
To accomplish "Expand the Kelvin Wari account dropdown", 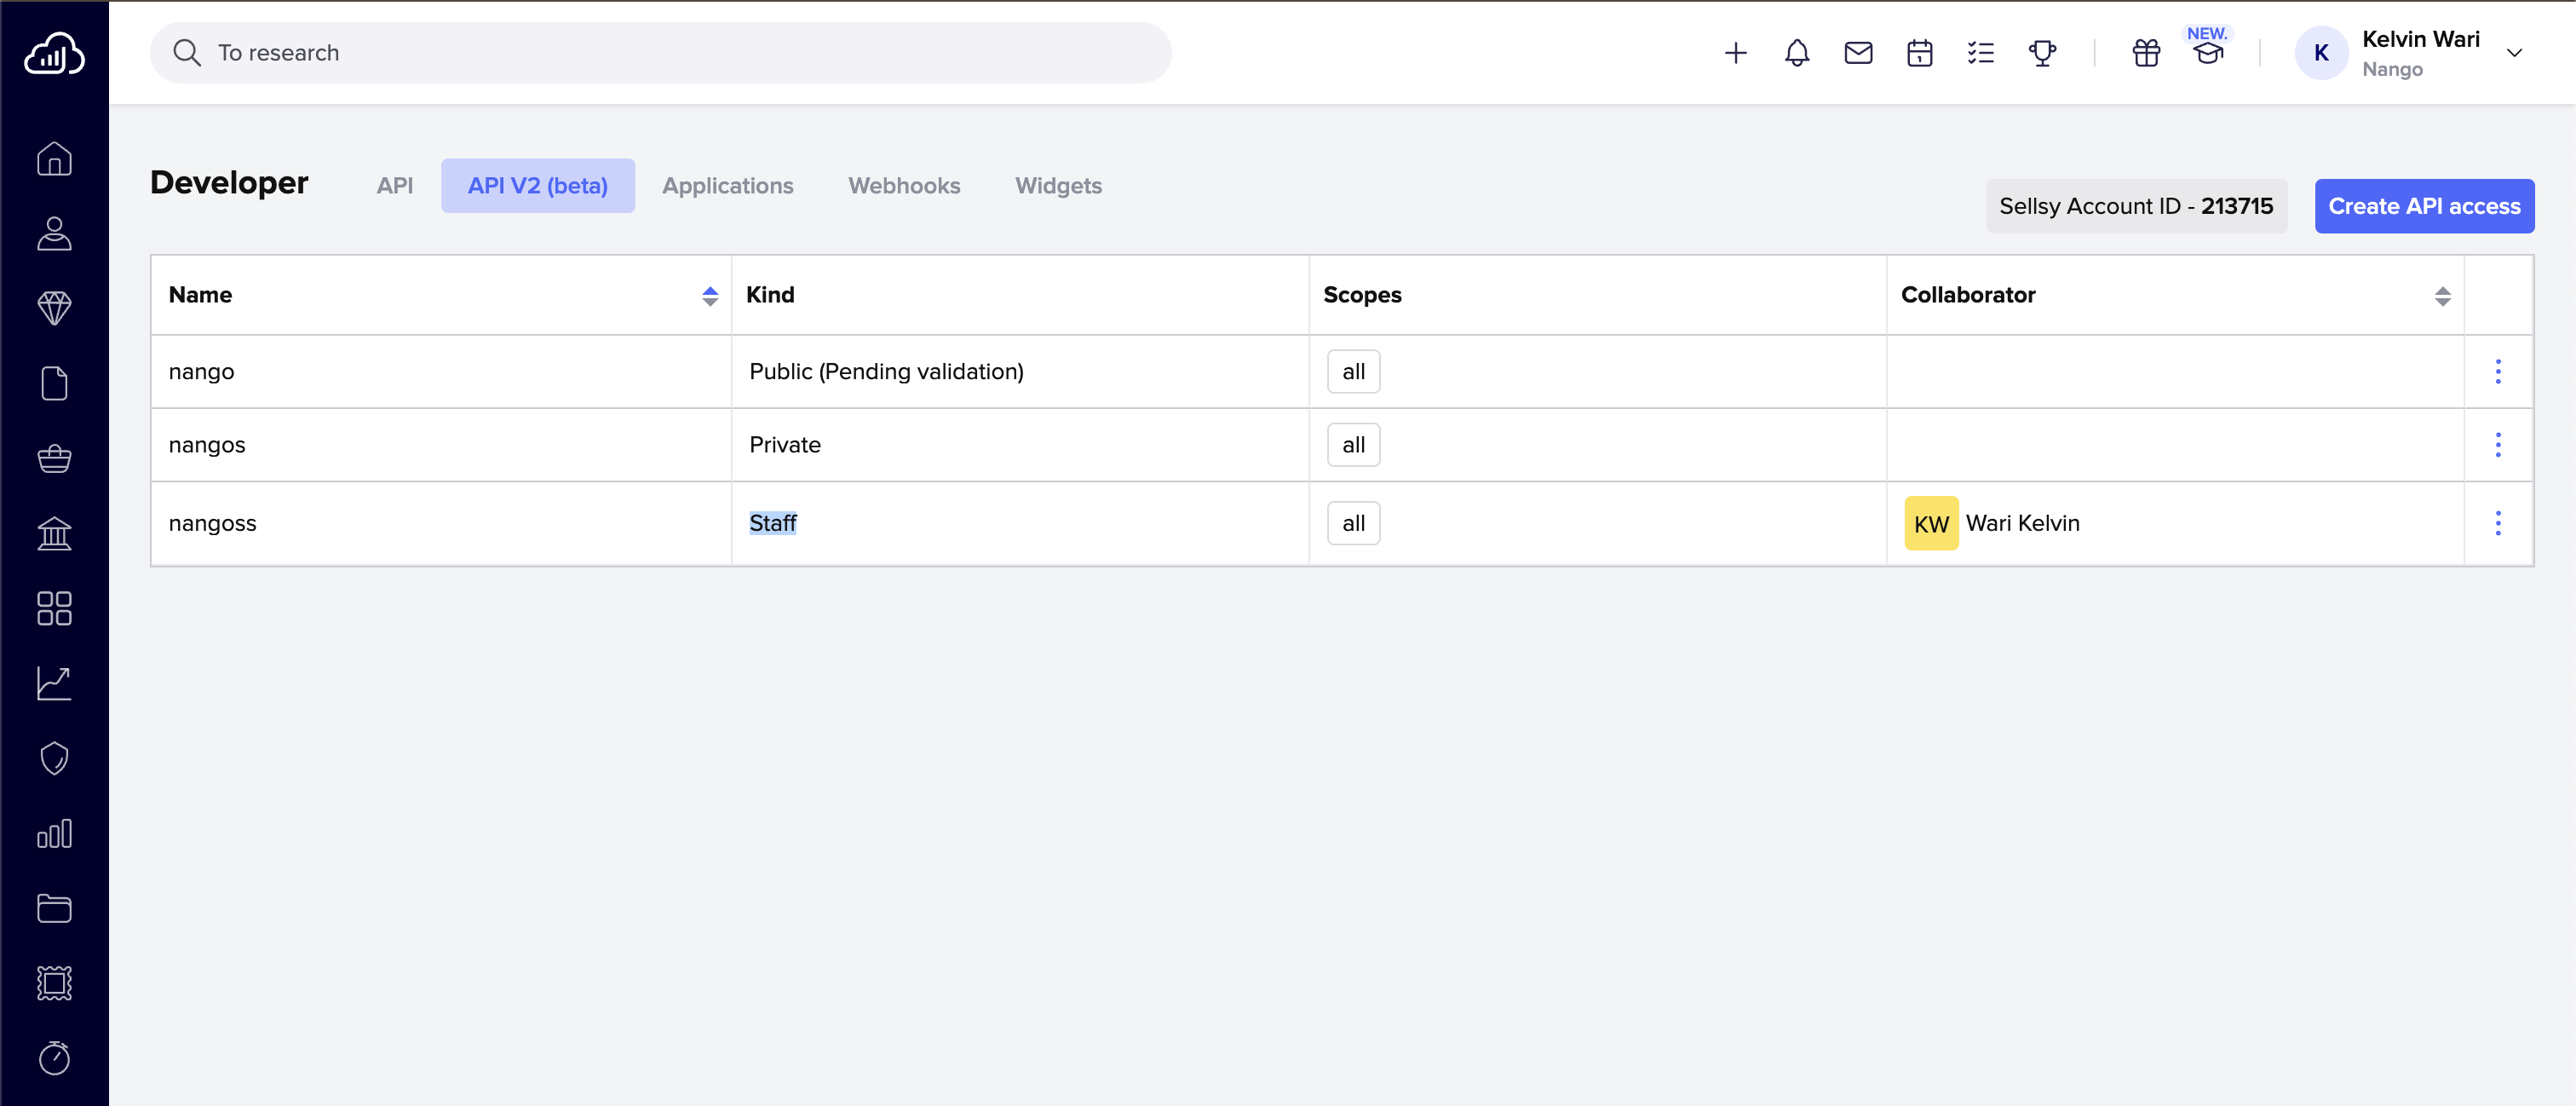I will pos(2514,53).
